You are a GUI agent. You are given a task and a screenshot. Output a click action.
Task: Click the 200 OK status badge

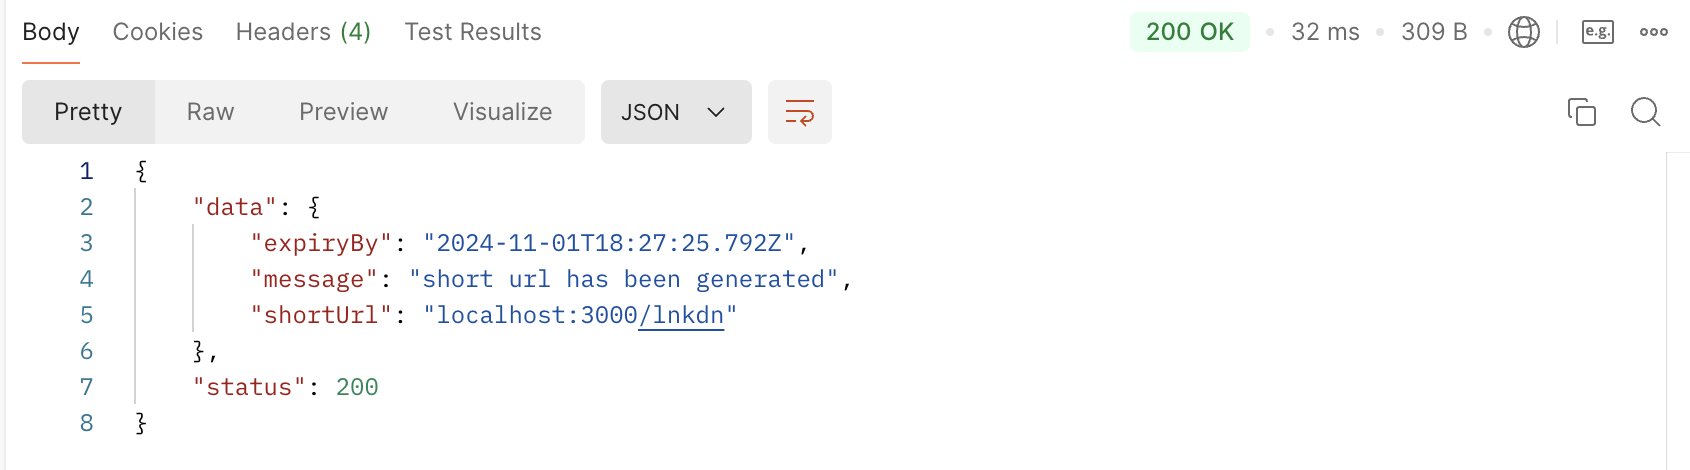click(1190, 32)
